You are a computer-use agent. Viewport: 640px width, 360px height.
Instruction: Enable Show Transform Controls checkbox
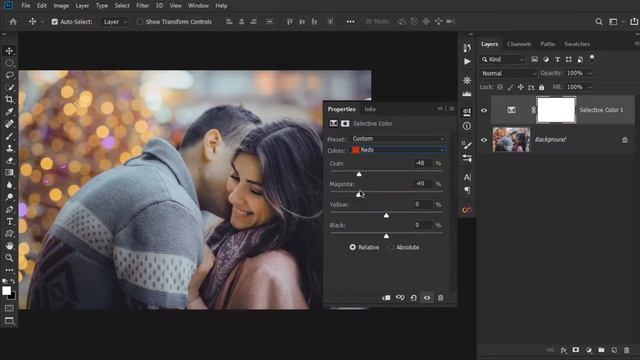click(140, 22)
